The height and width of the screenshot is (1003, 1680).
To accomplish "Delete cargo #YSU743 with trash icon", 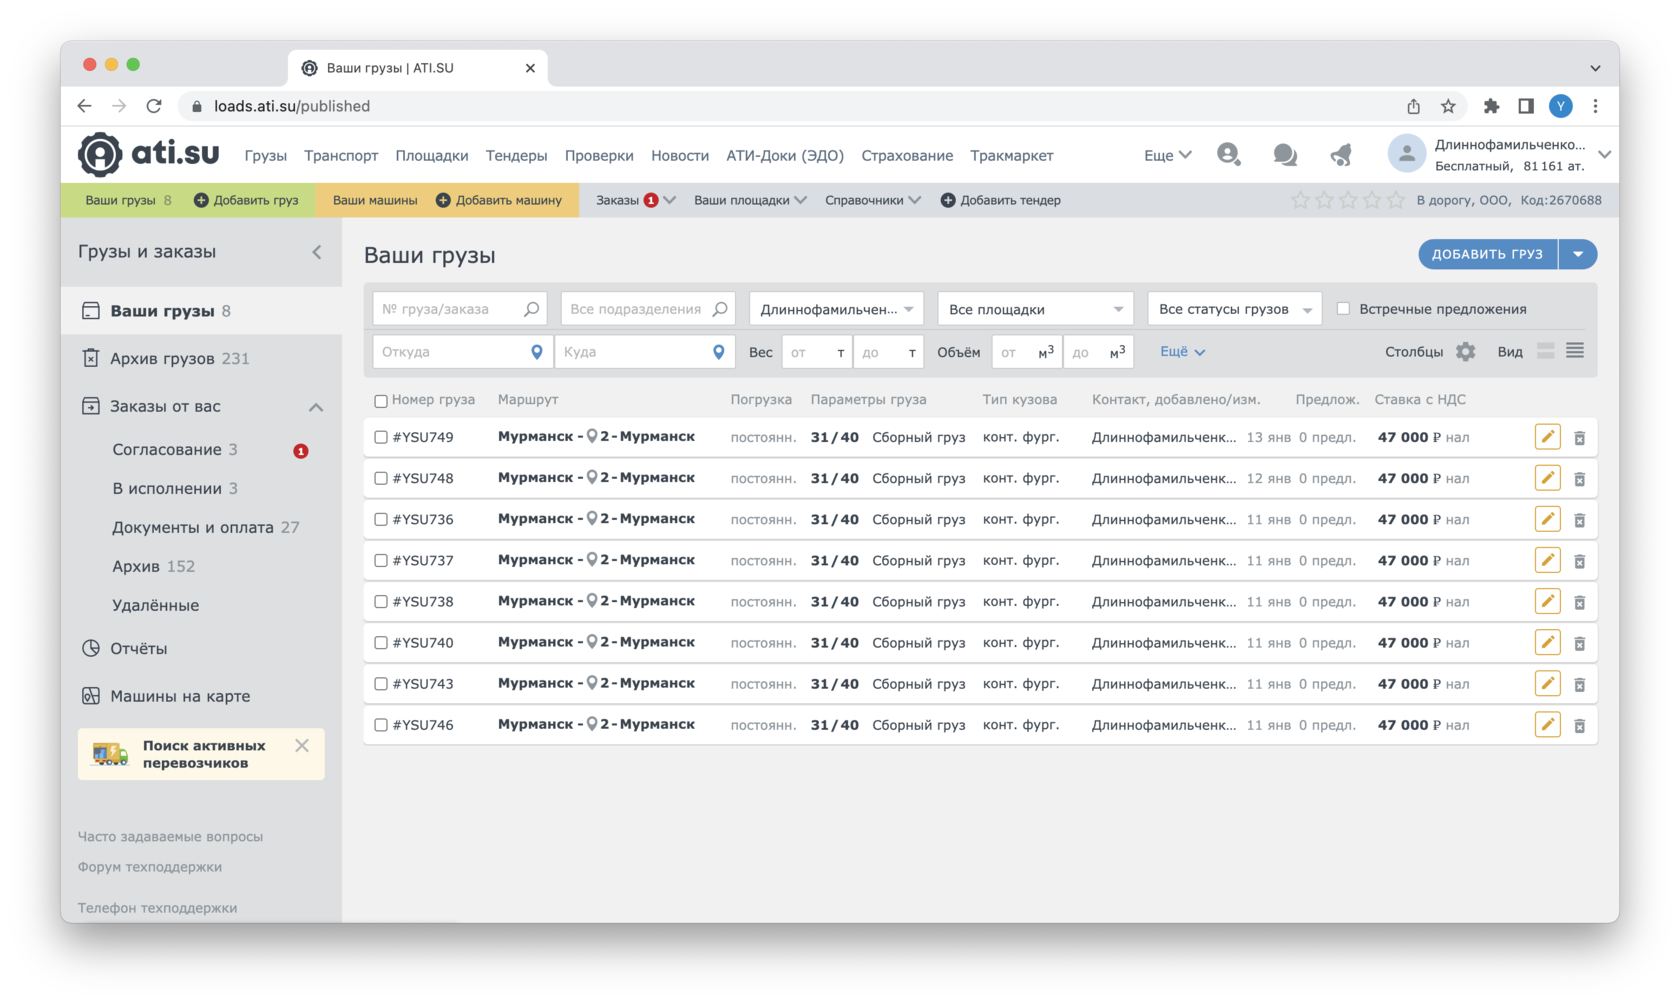I will point(1580,684).
